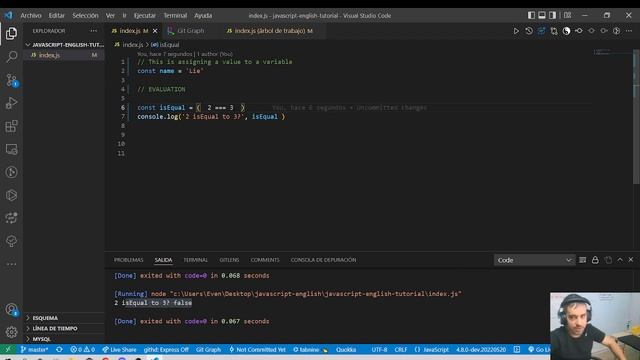The height and width of the screenshot is (360, 640).
Task: Open the Extensions view
Action: pyautogui.click(x=11, y=126)
